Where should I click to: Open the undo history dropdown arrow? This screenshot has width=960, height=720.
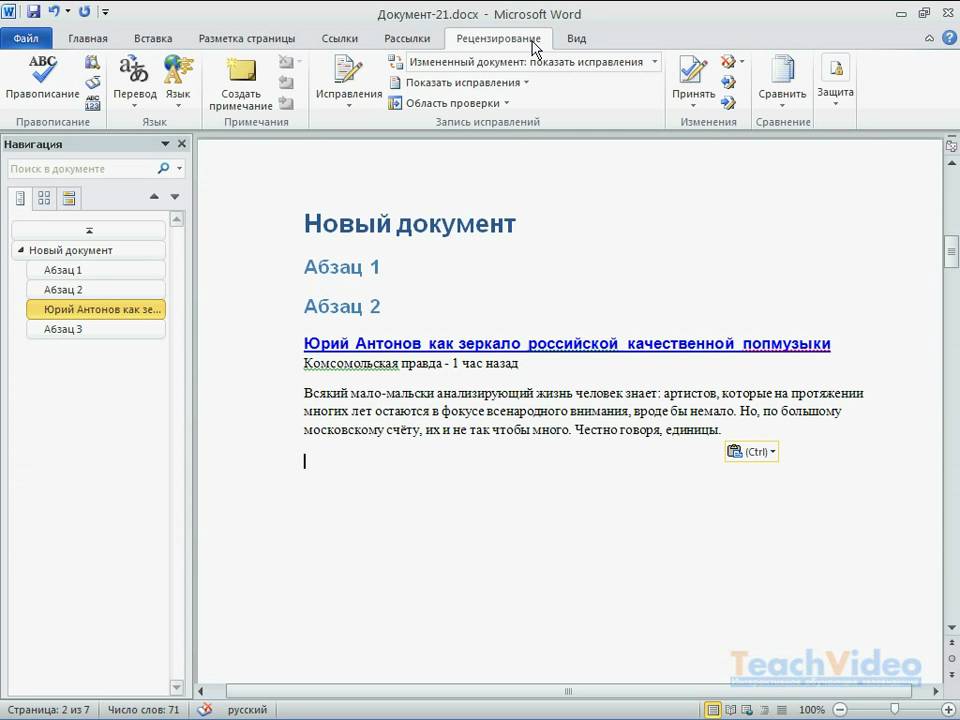point(67,12)
